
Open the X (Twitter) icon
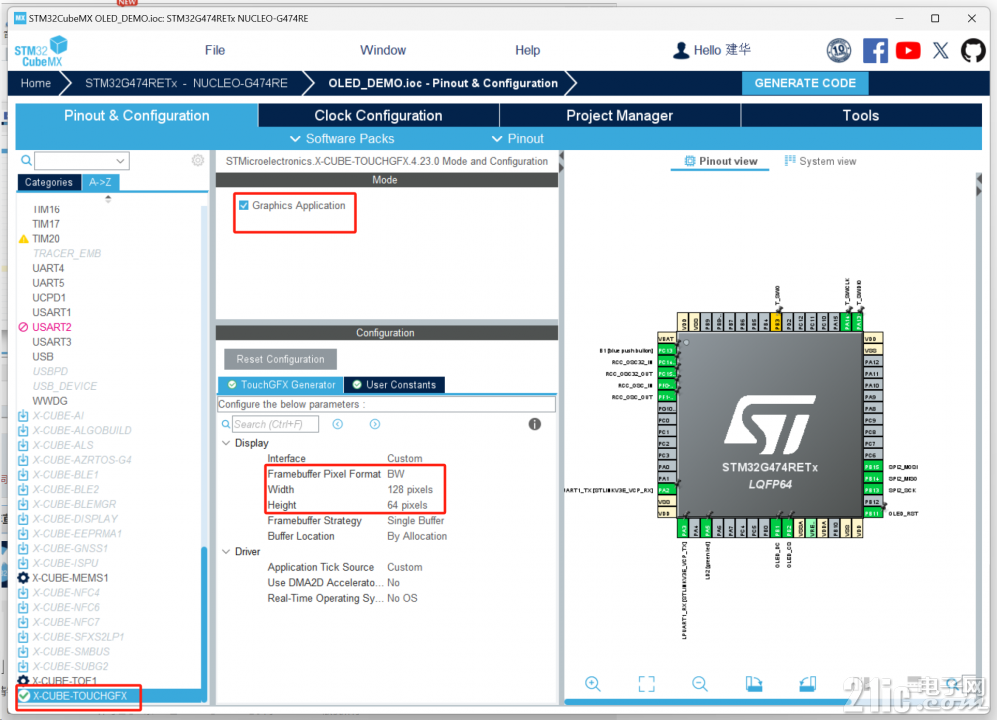(940, 50)
